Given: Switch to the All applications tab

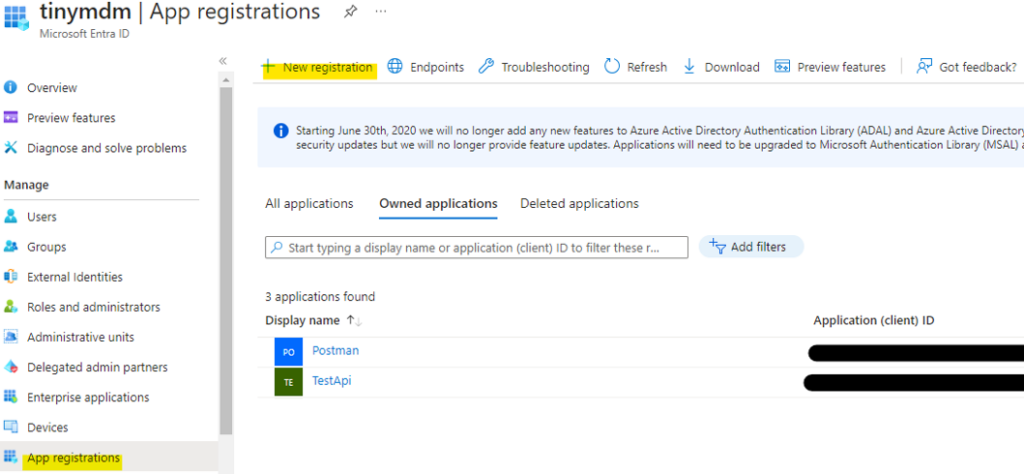Looking at the screenshot, I should click(309, 204).
